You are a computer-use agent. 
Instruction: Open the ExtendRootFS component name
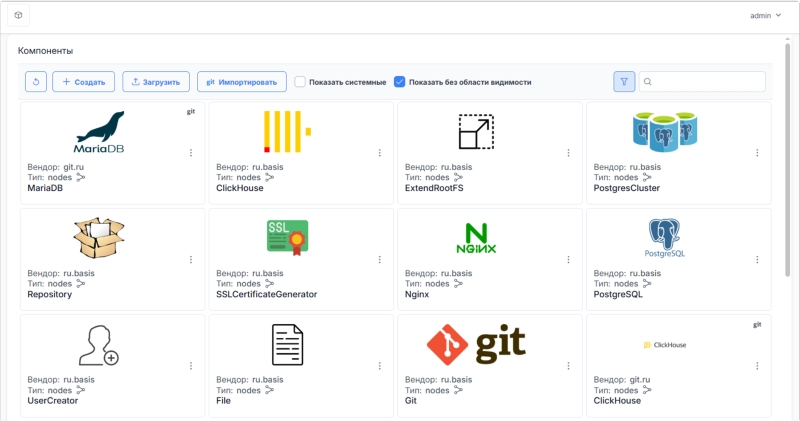[x=434, y=188]
